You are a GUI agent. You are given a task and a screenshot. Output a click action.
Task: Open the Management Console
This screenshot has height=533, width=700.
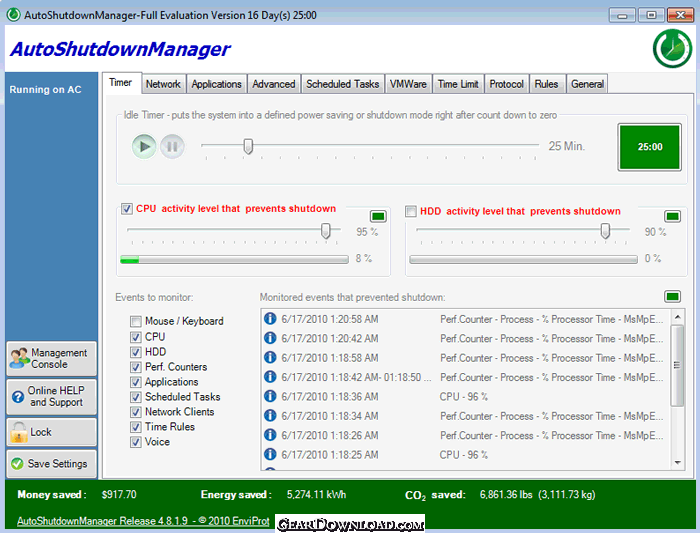[51, 358]
